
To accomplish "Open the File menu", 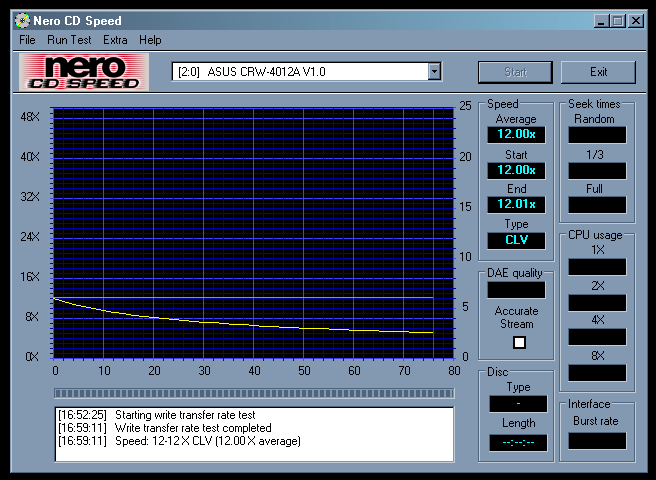I will 27,40.
